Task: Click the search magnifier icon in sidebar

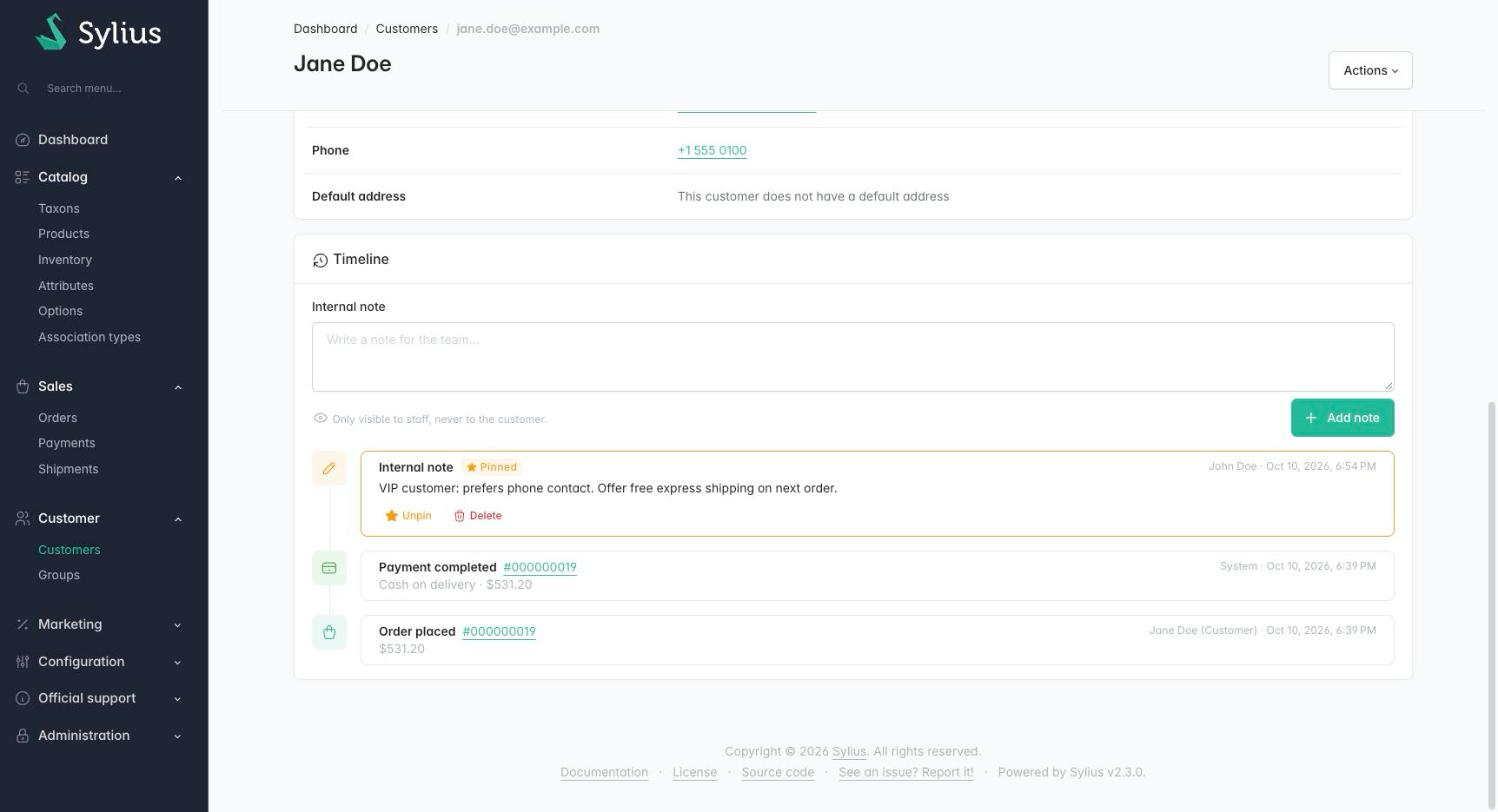Action: 23,88
